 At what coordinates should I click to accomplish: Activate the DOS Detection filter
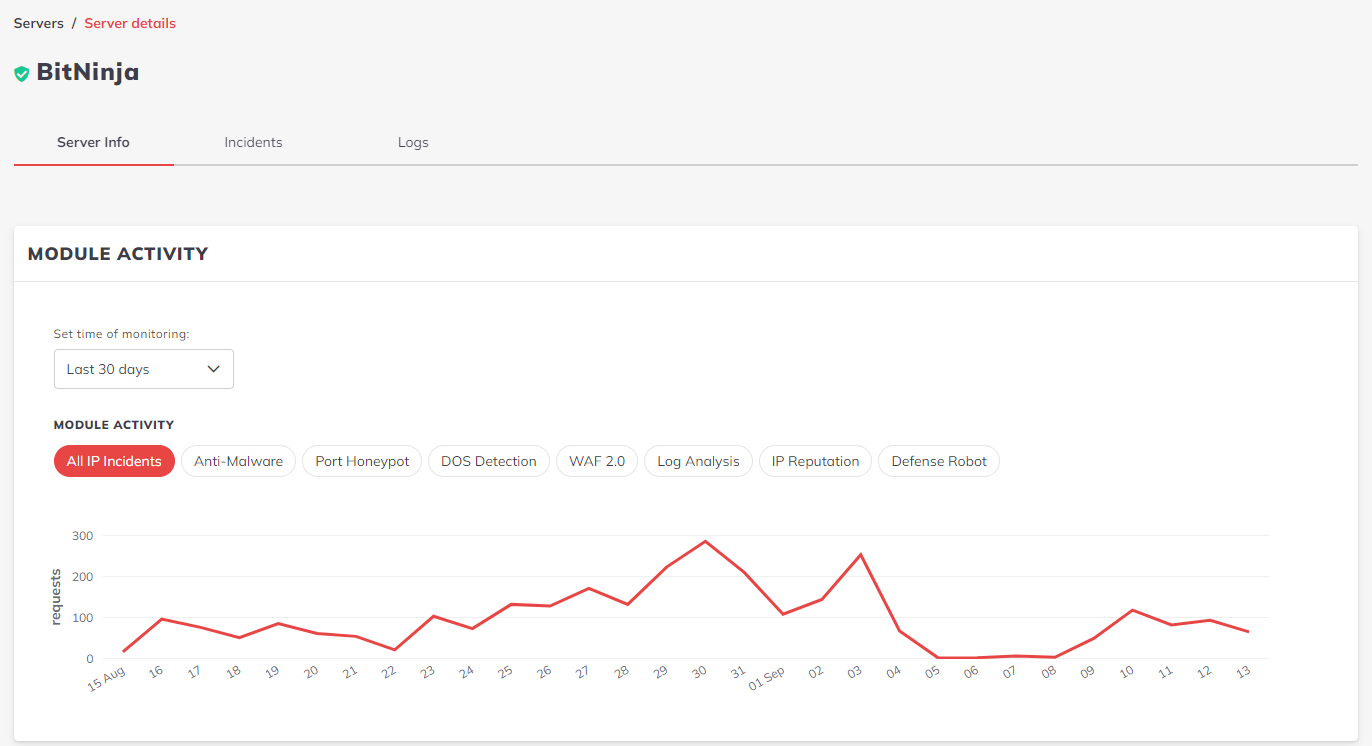[489, 461]
